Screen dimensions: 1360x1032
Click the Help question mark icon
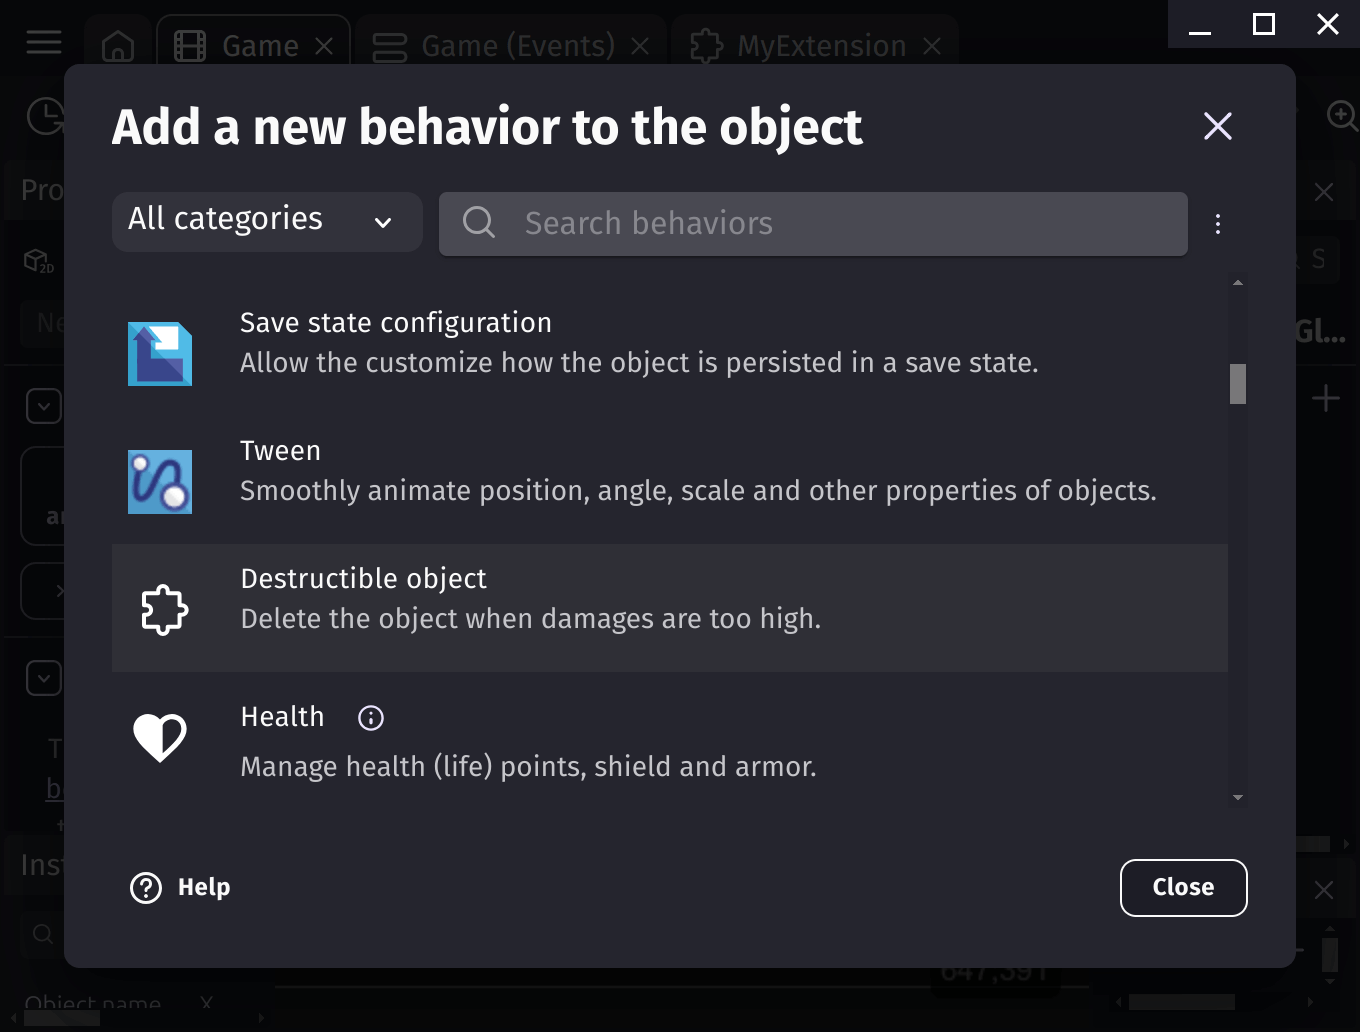coord(146,888)
